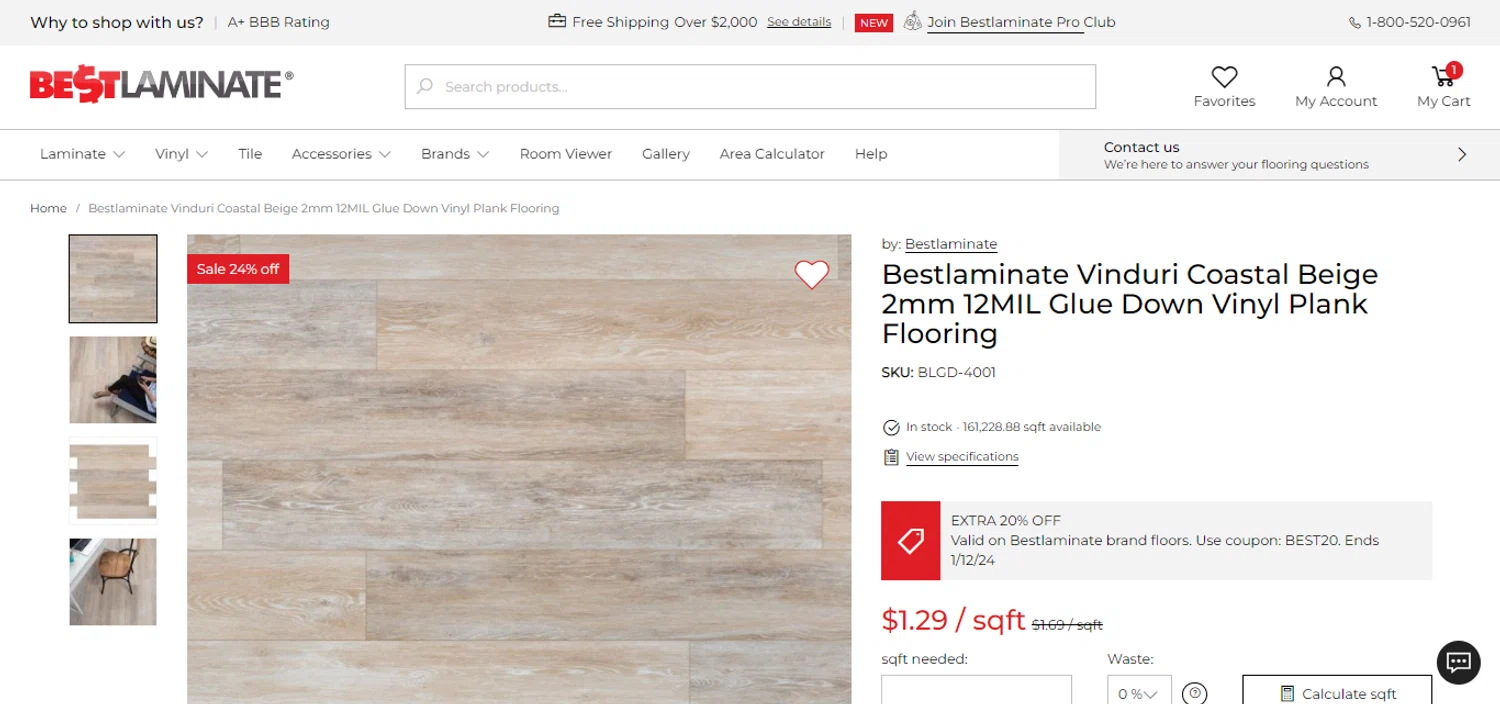The height and width of the screenshot is (704, 1500).
Task: Click the specifications clipboard icon
Action: tap(891, 457)
